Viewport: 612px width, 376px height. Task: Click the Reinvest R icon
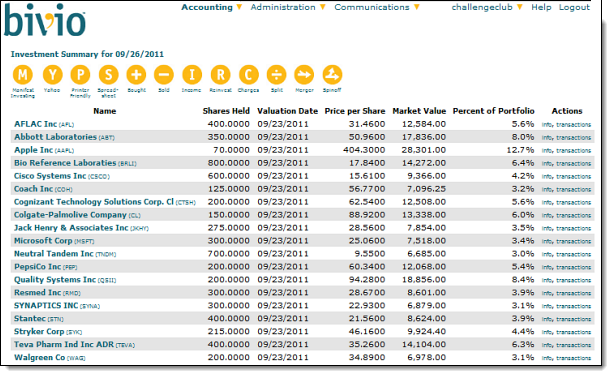[x=221, y=75]
